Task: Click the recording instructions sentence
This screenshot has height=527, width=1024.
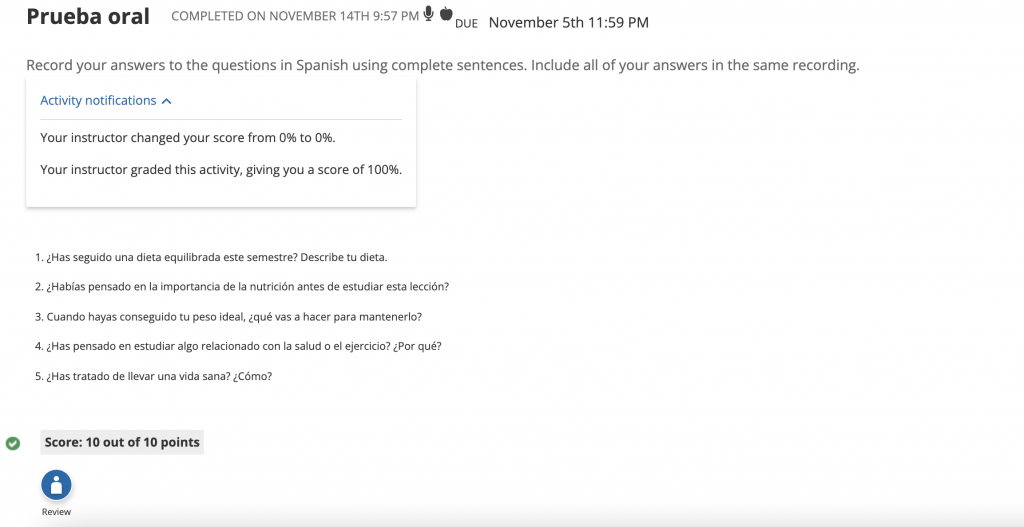Action: [x=442, y=66]
